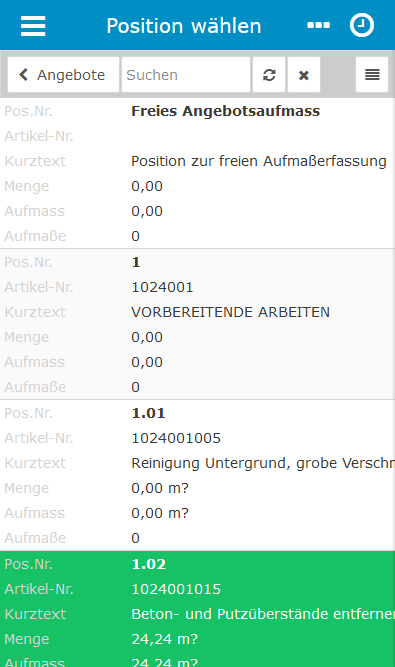Click article number 1024001015
Viewport: 395px width, 667px height.
[x=176, y=589]
